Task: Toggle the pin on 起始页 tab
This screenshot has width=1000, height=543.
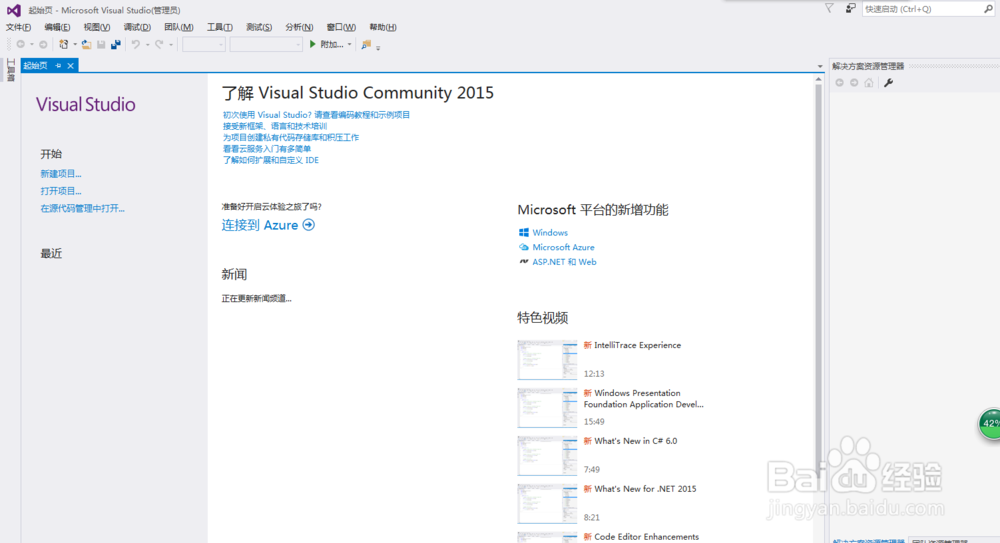Action: click(58, 66)
